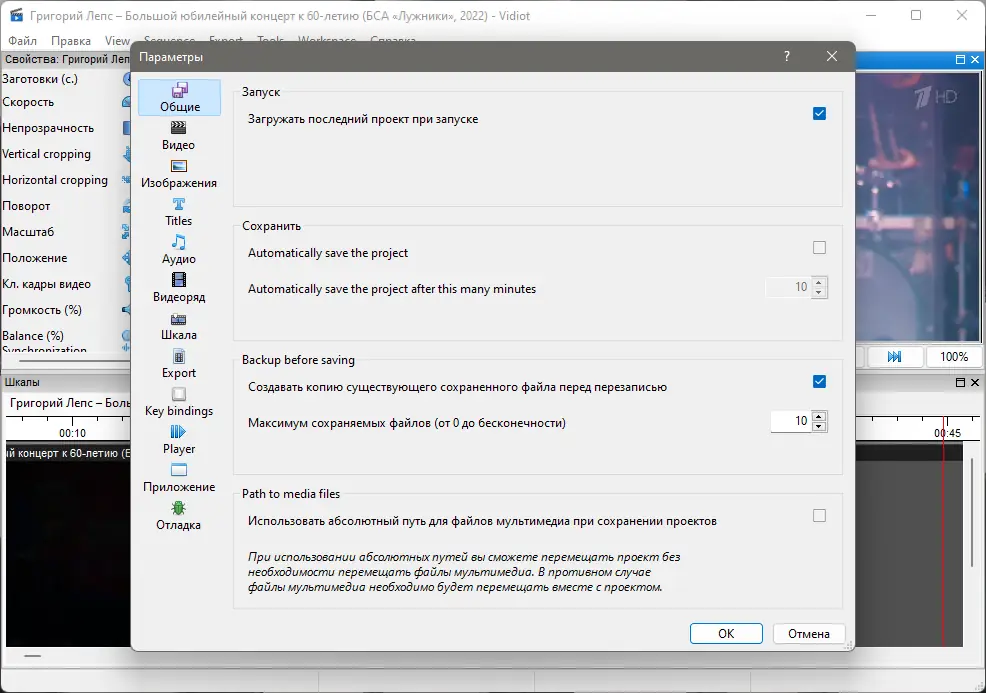Click the Поворот property label

pyautogui.click(x=26, y=206)
